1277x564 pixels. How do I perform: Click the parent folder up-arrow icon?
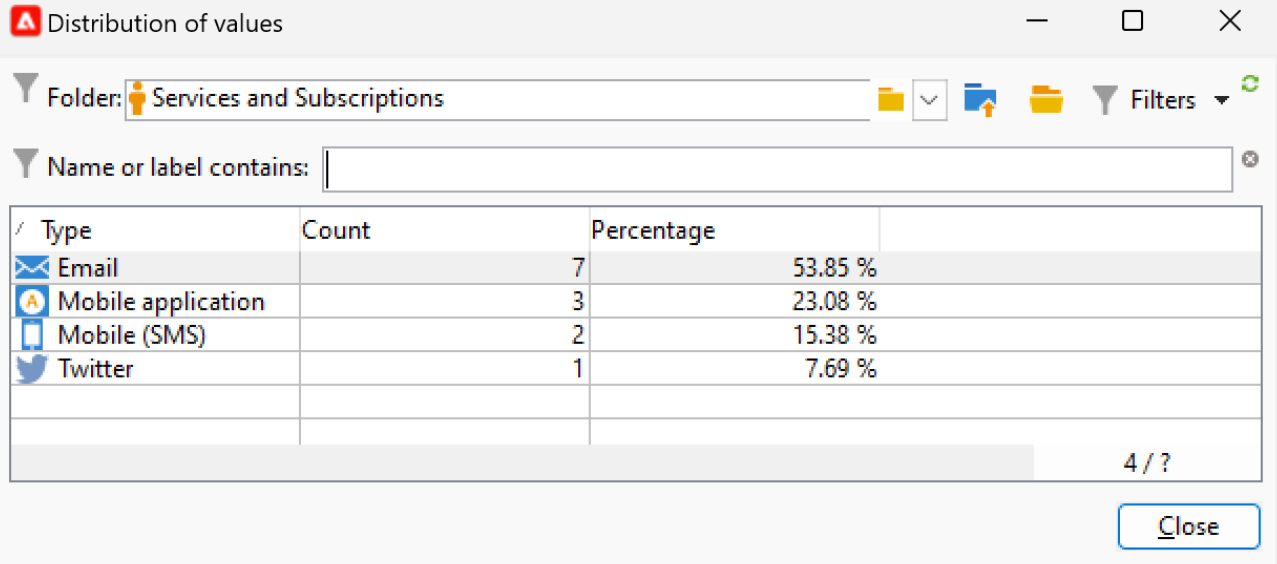pyautogui.click(x=981, y=100)
